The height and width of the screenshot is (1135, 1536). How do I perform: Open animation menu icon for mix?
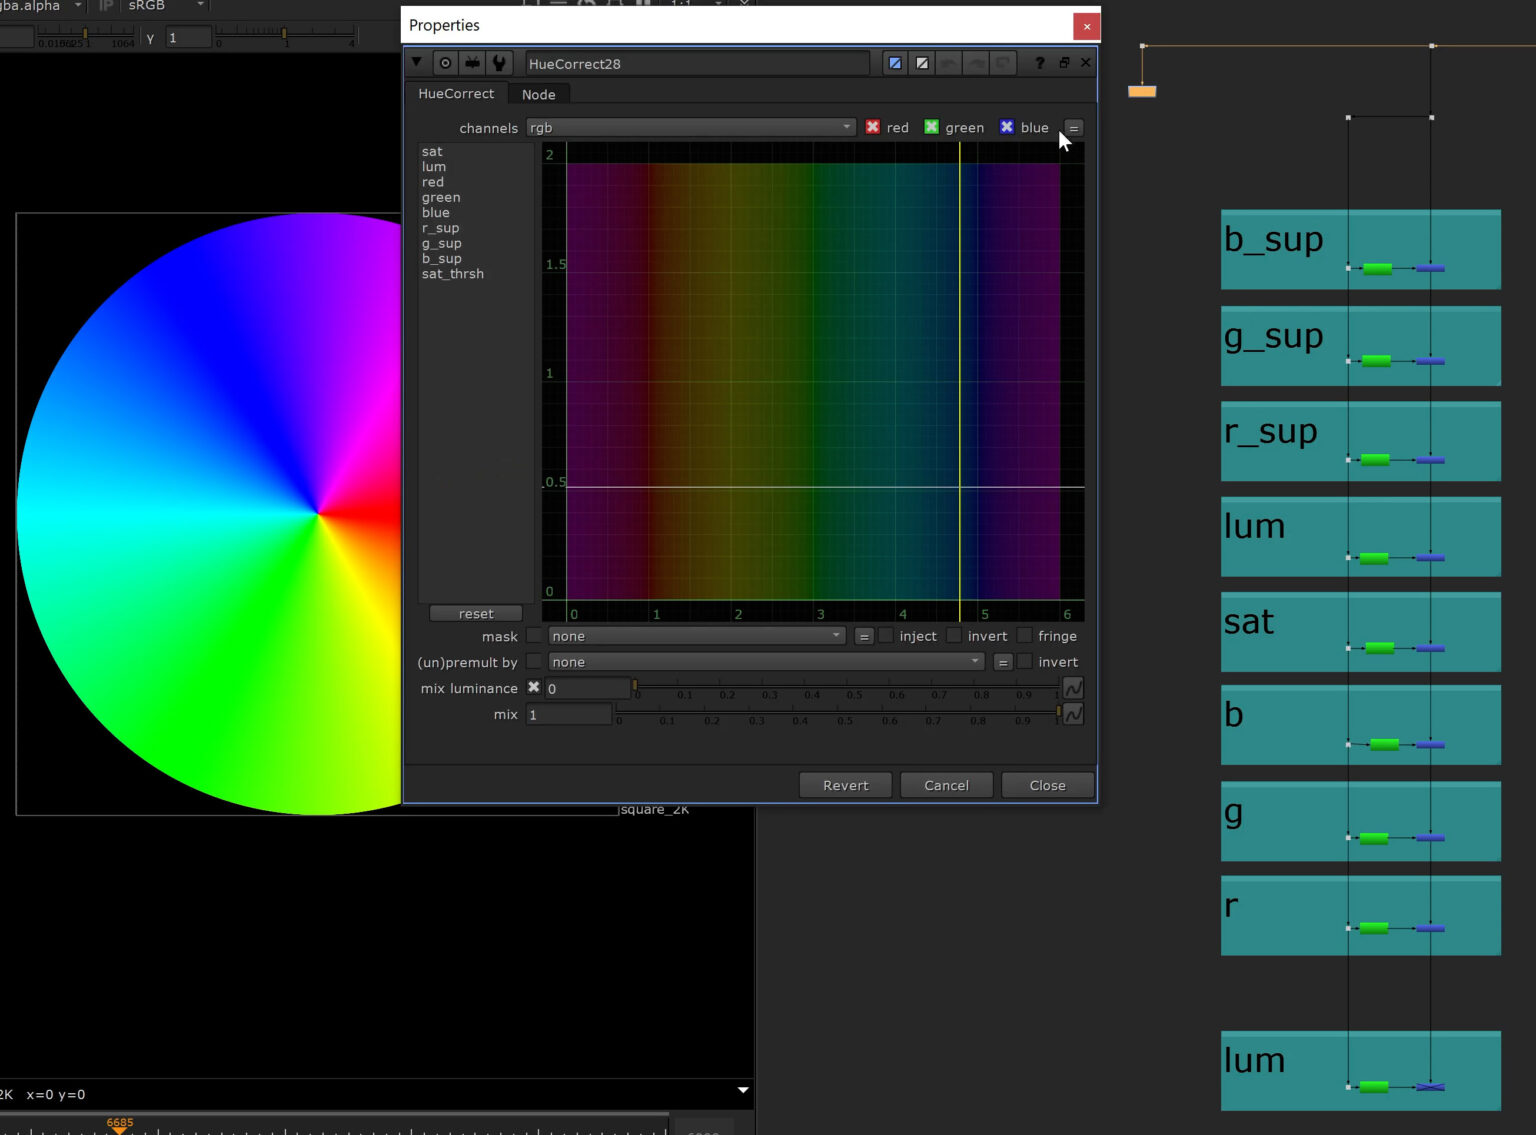tap(1073, 714)
